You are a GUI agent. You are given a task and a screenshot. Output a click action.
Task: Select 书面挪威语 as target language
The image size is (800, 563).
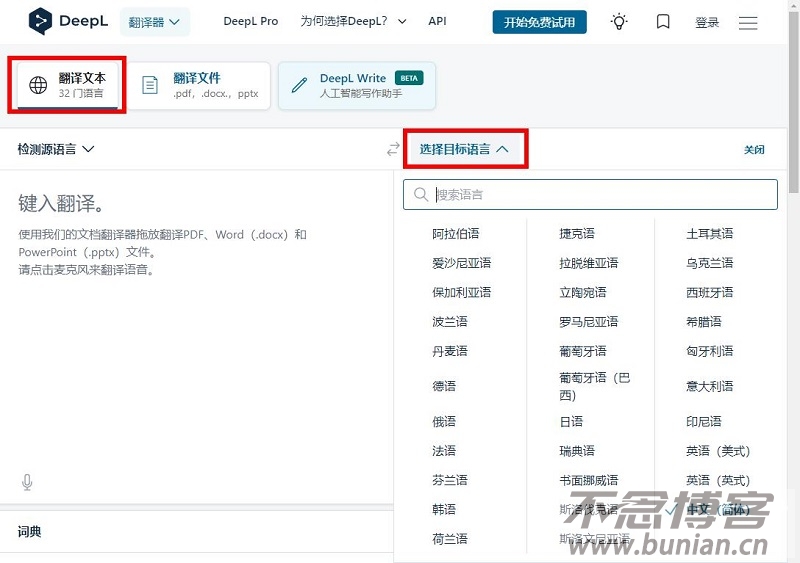pos(589,480)
